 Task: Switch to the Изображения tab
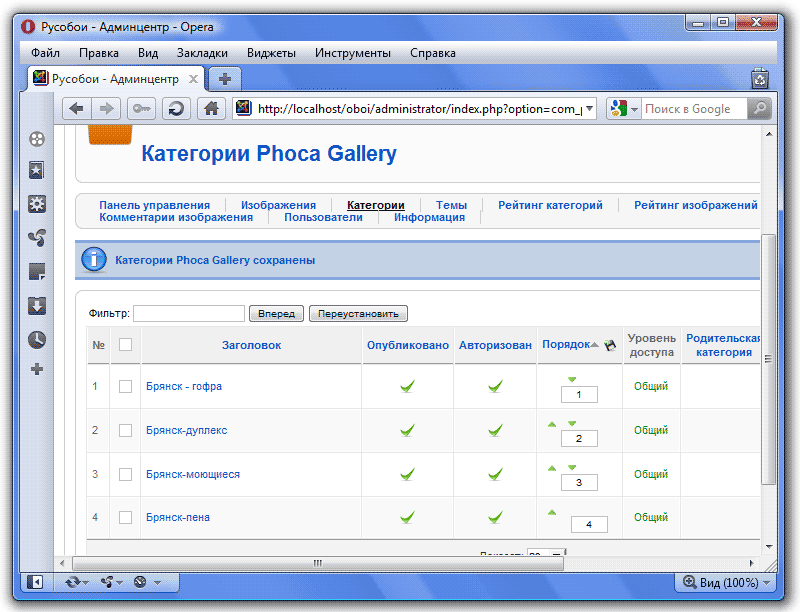point(278,205)
